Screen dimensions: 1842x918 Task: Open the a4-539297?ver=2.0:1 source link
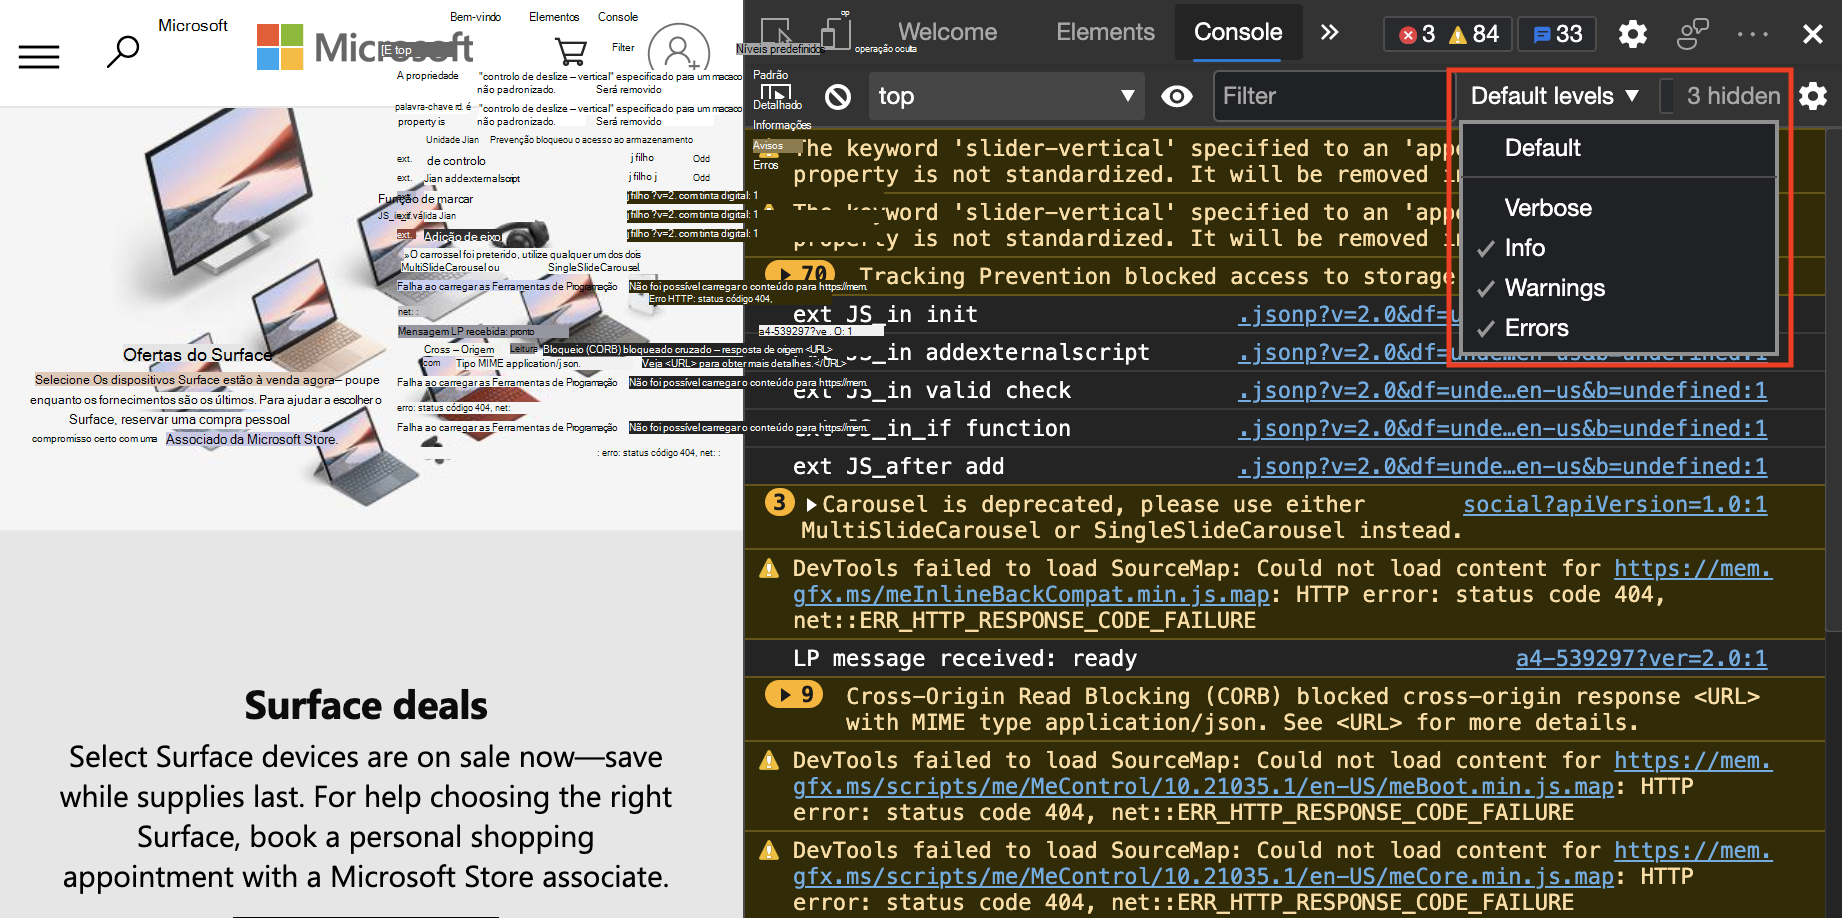point(1641,659)
